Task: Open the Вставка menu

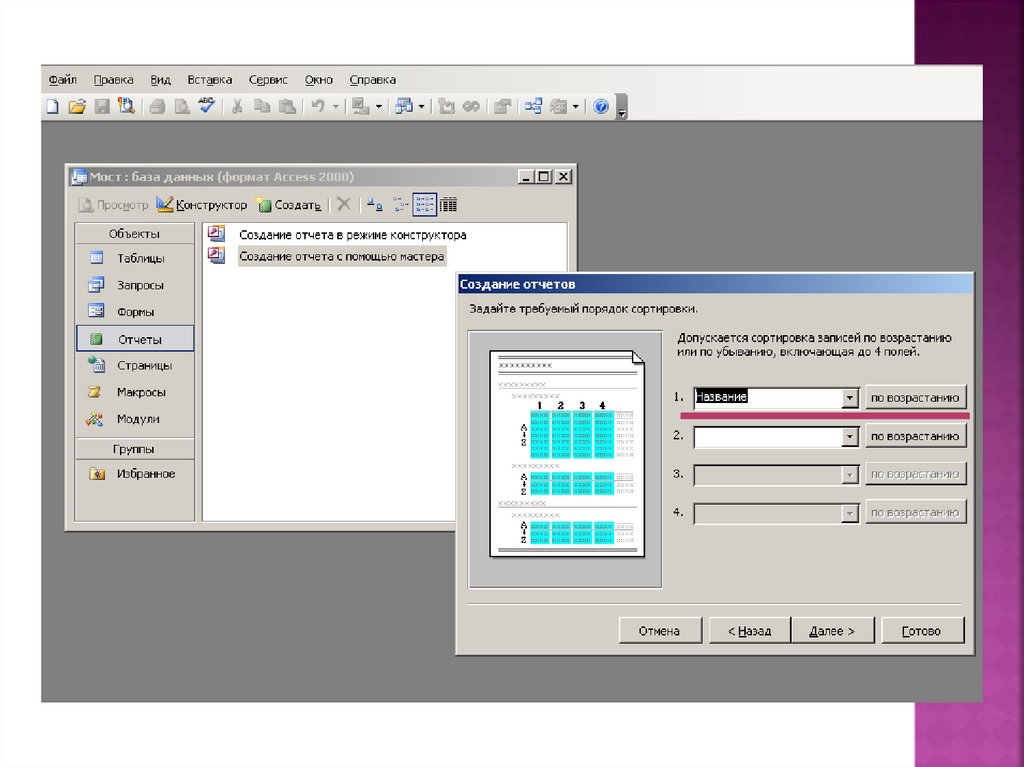Action: [x=209, y=80]
